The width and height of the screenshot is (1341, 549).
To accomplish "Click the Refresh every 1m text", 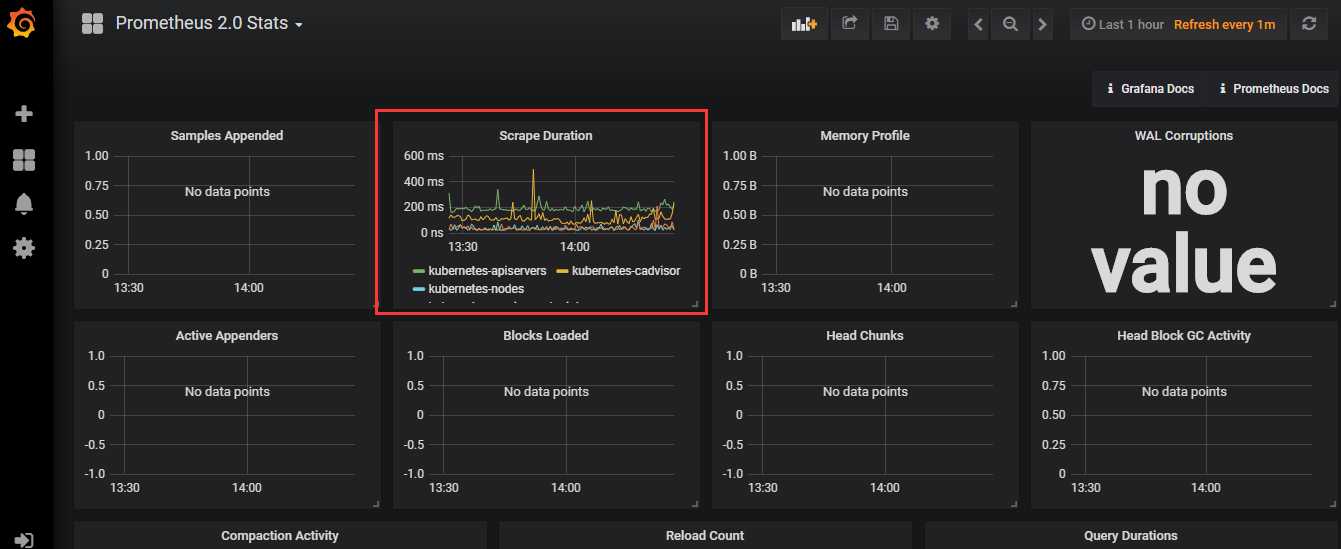I will [x=1224, y=24].
